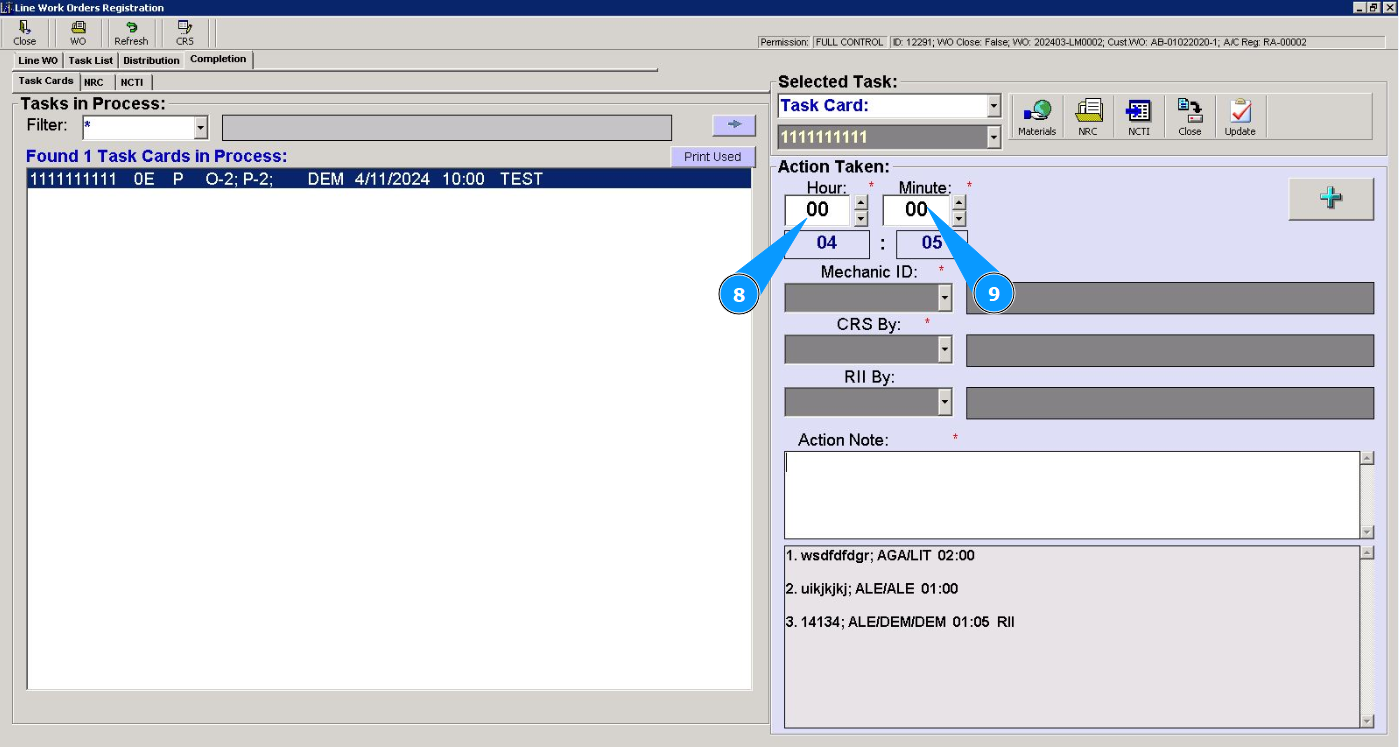The width and height of the screenshot is (1399, 747).
Task: Click the filter description gray field
Action: pyautogui.click(x=447, y=128)
